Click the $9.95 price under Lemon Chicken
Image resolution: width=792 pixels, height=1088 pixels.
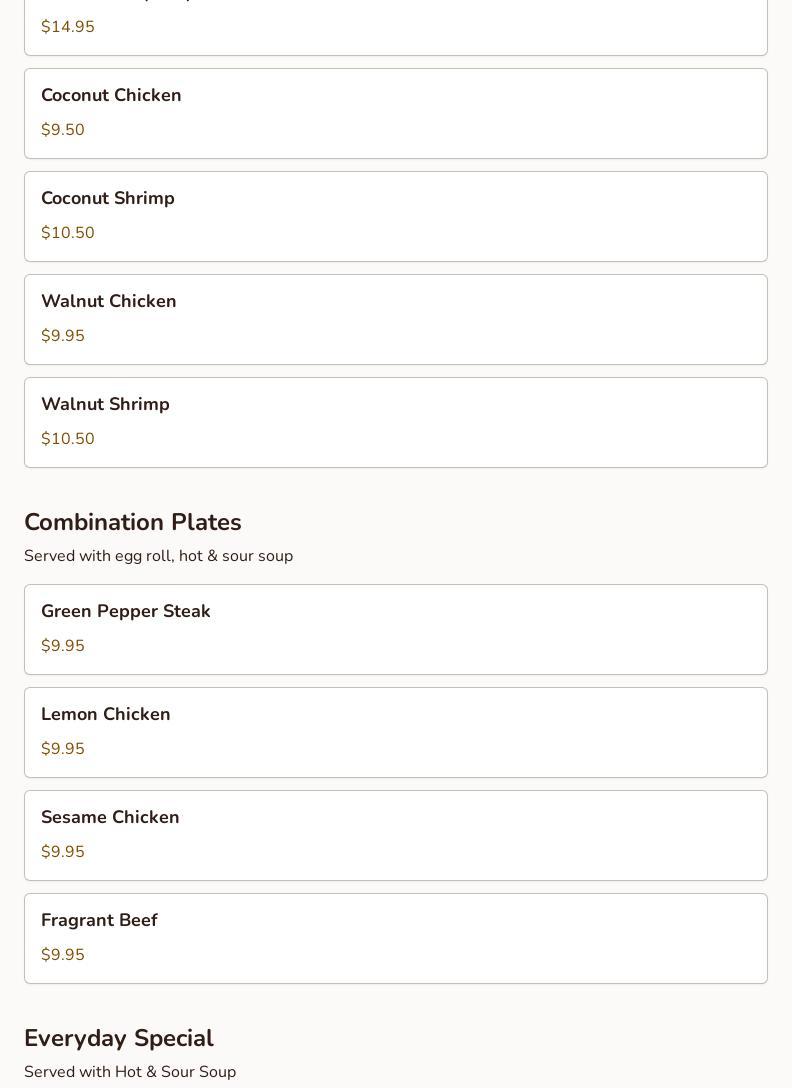[x=63, y=749]
